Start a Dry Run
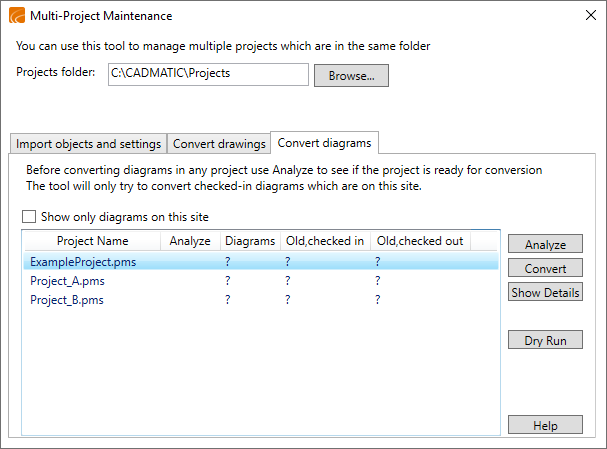The width and height of the screenshot is (607, 449). pyautogui.click(x=545, y=341)
